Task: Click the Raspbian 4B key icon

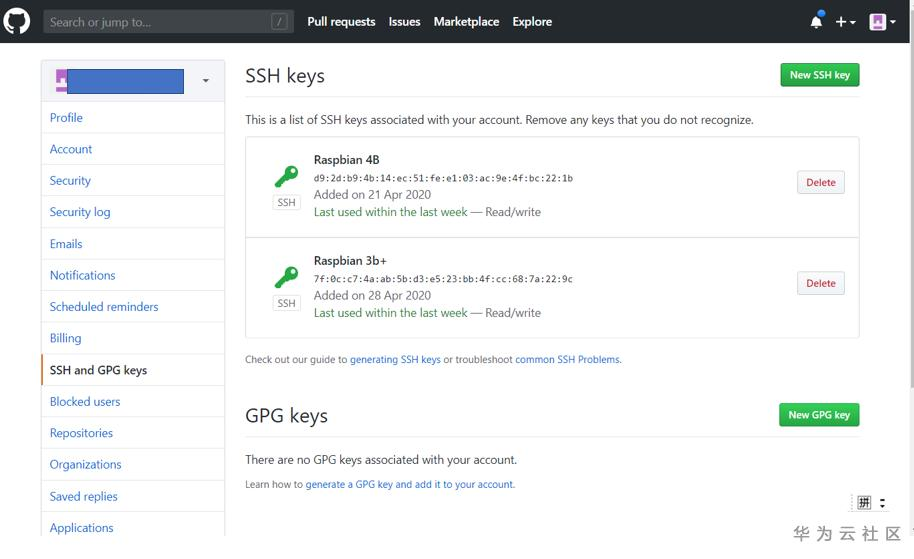Action: (x=287, y=177)
